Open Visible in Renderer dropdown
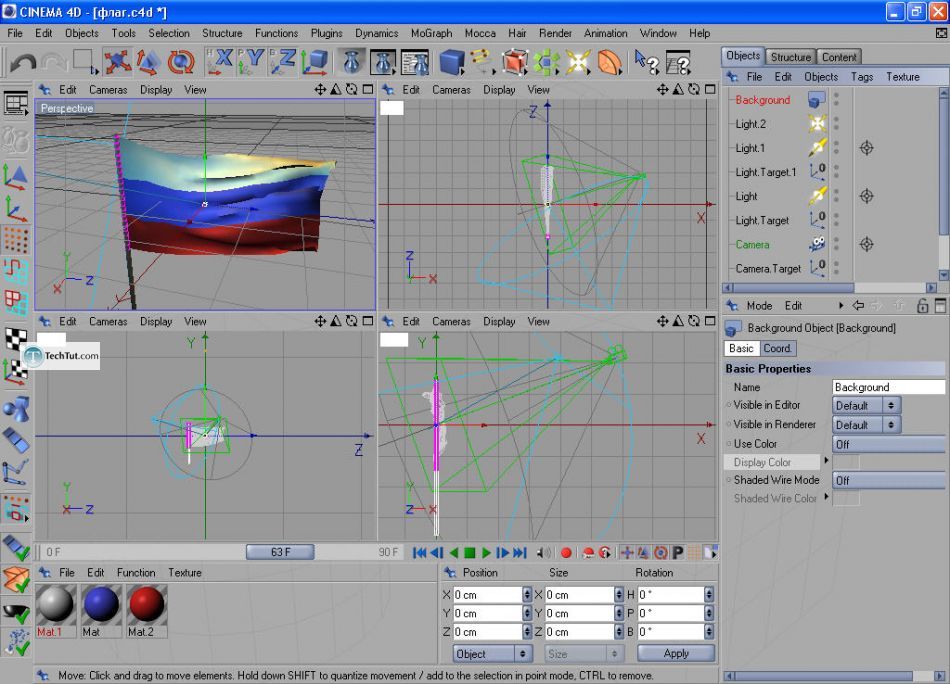The width and height of the screenshot is (950, 684). [x=866, y=425]
